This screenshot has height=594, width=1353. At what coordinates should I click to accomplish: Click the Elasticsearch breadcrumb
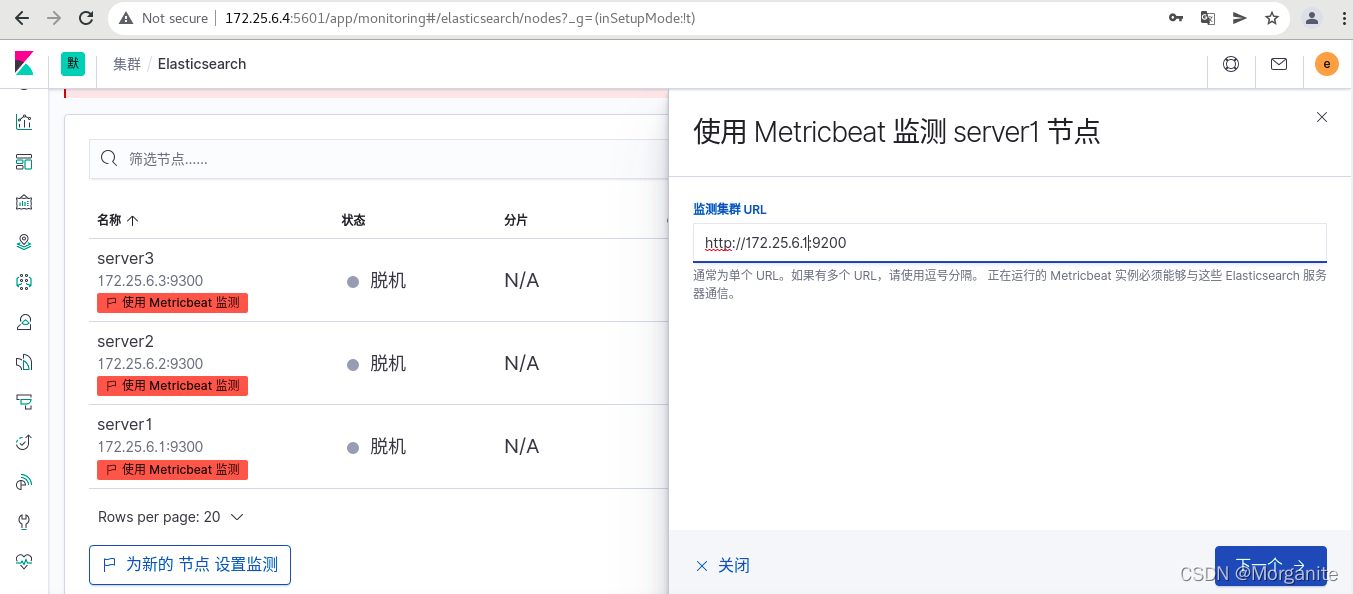pos(202,64)
